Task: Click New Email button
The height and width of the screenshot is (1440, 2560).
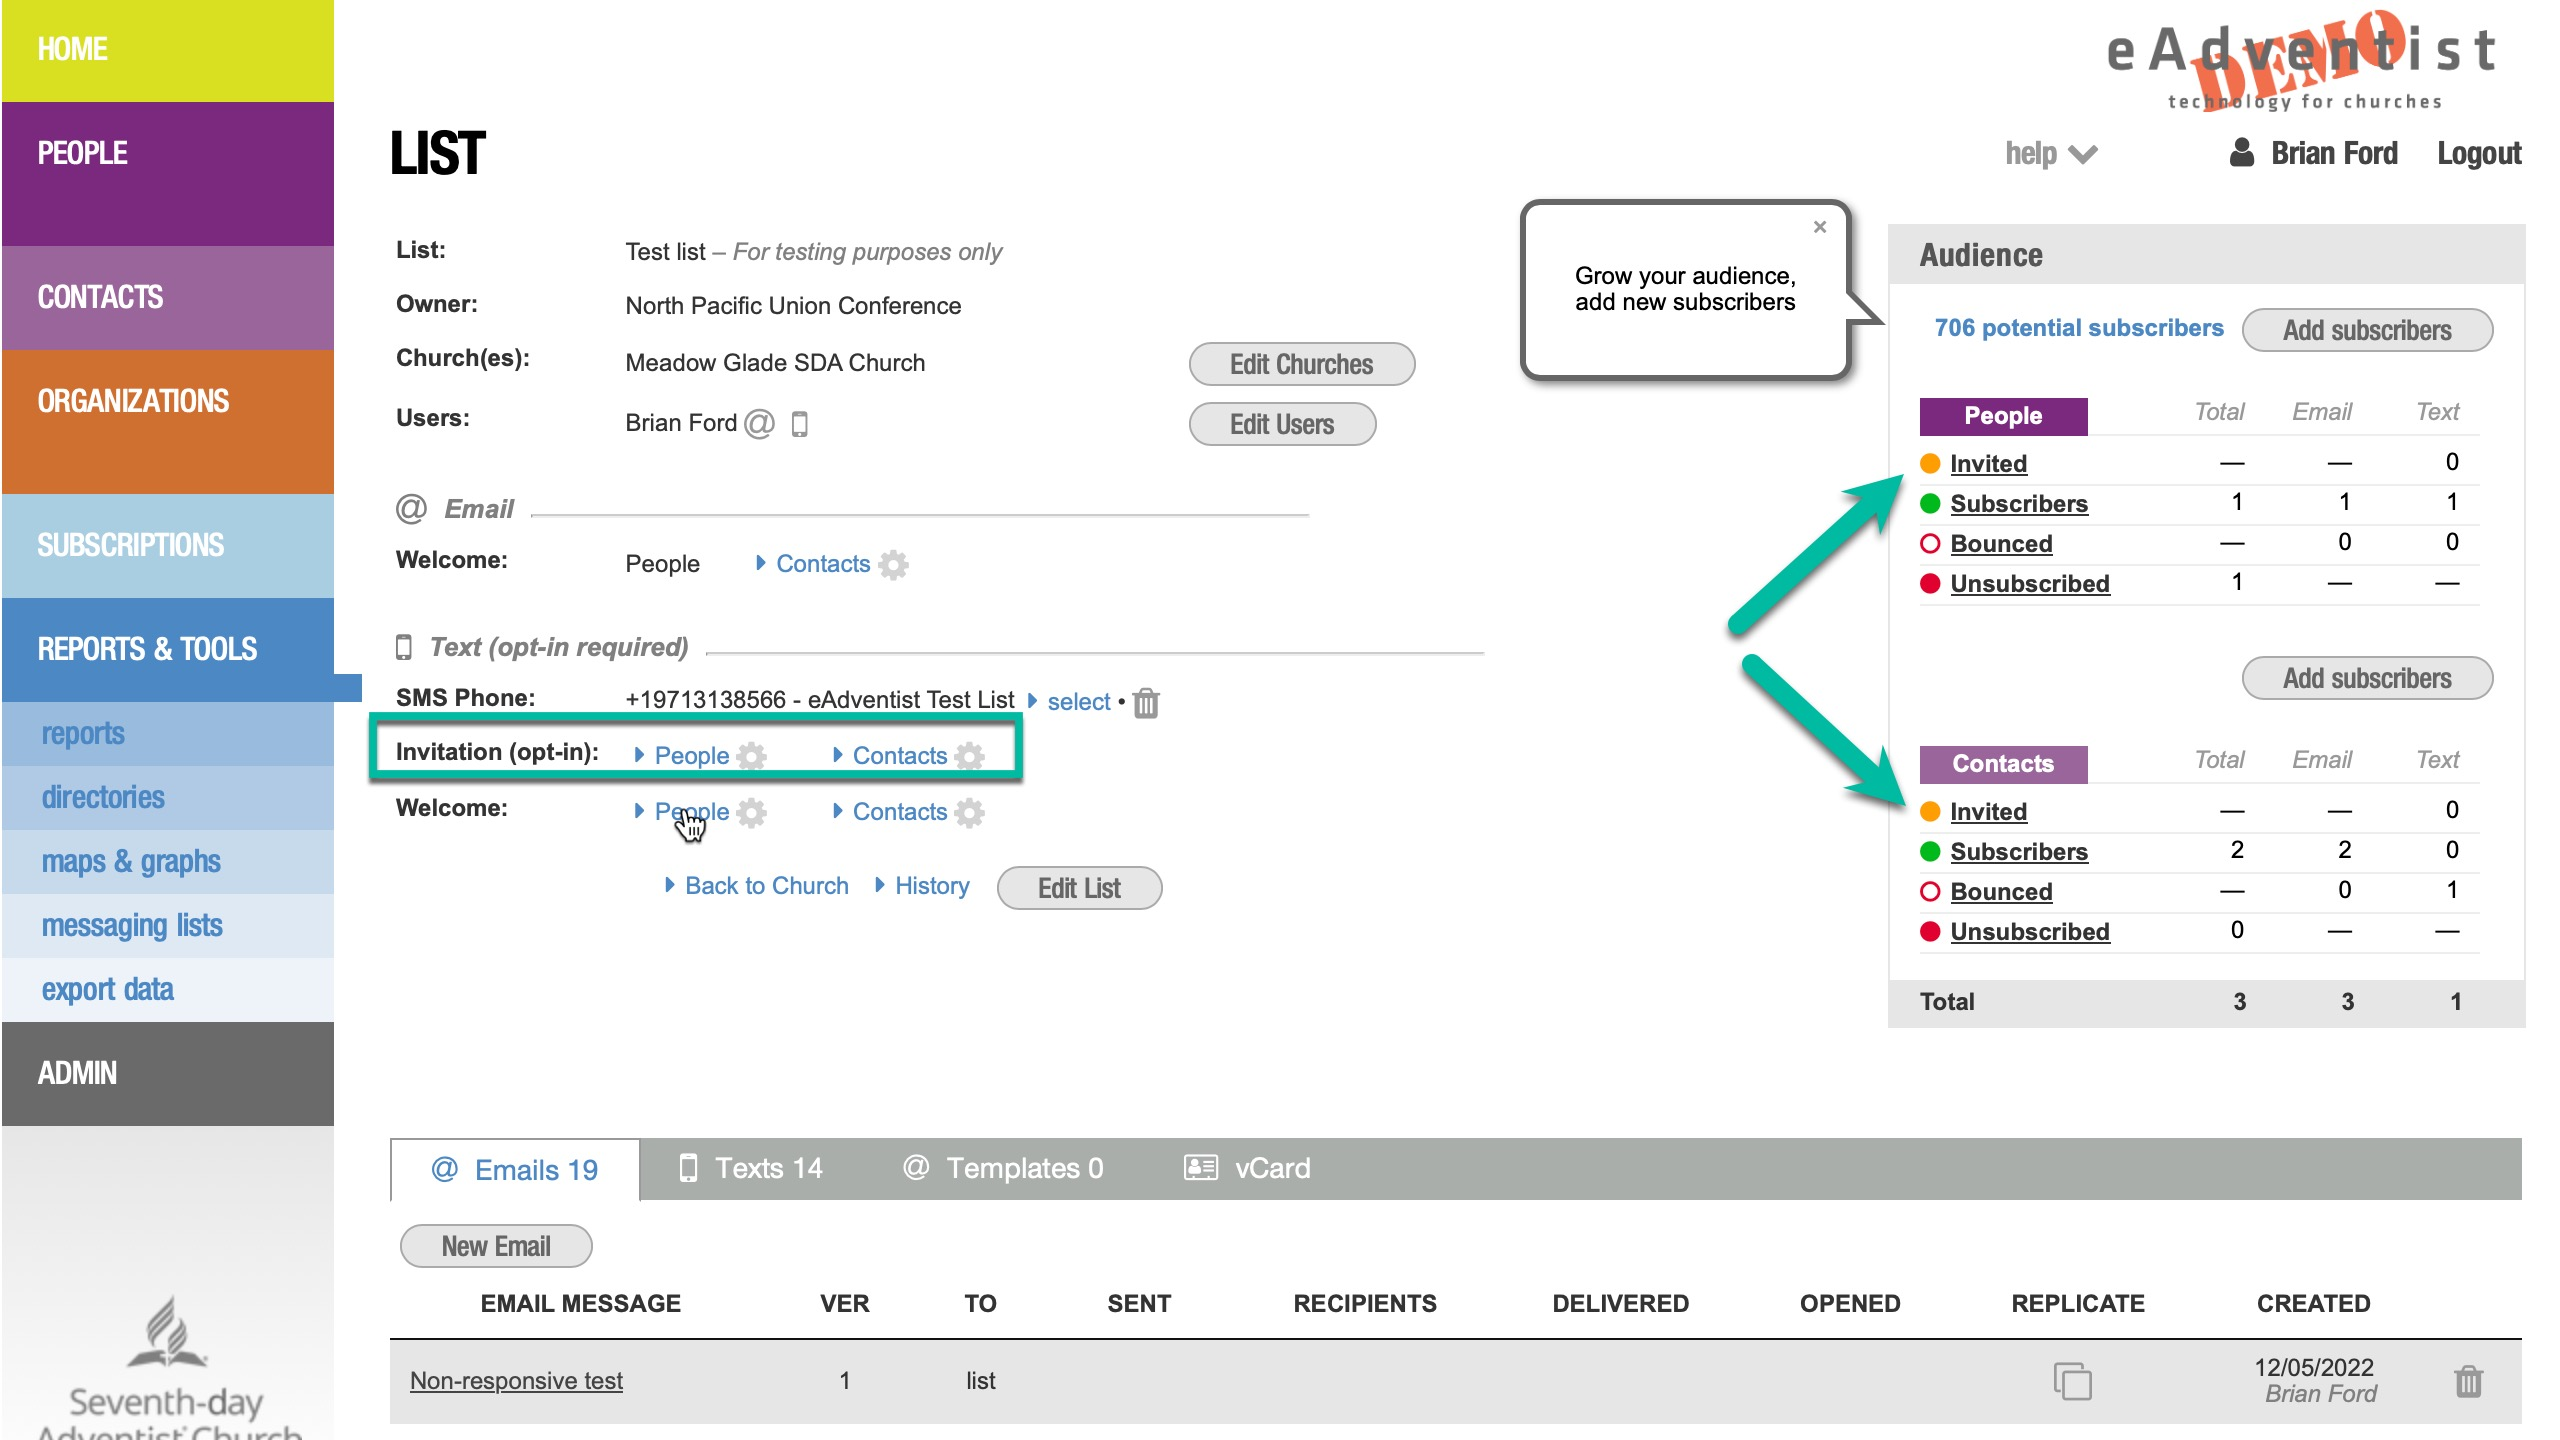Action: (x=496, y=1246)
